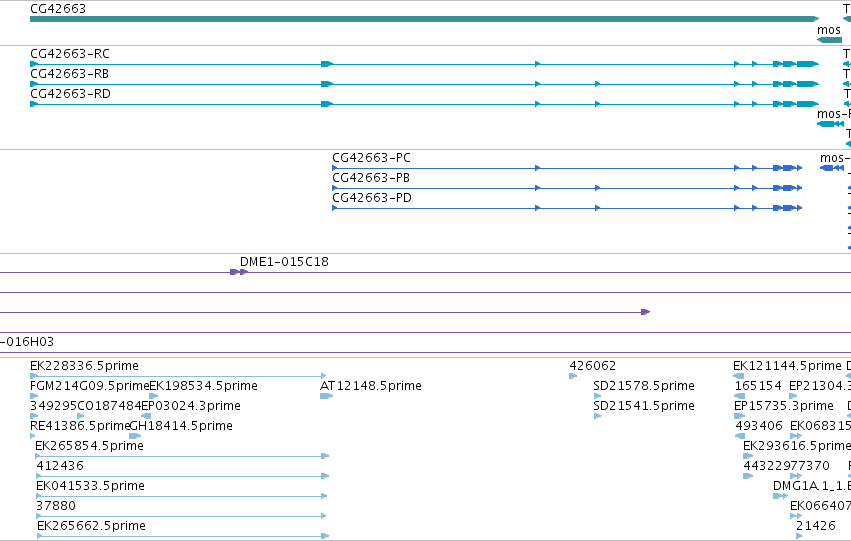Screen dimensions: 851x541
Task: Select the CG42663 gene bar
Action: tap(424, 19)
